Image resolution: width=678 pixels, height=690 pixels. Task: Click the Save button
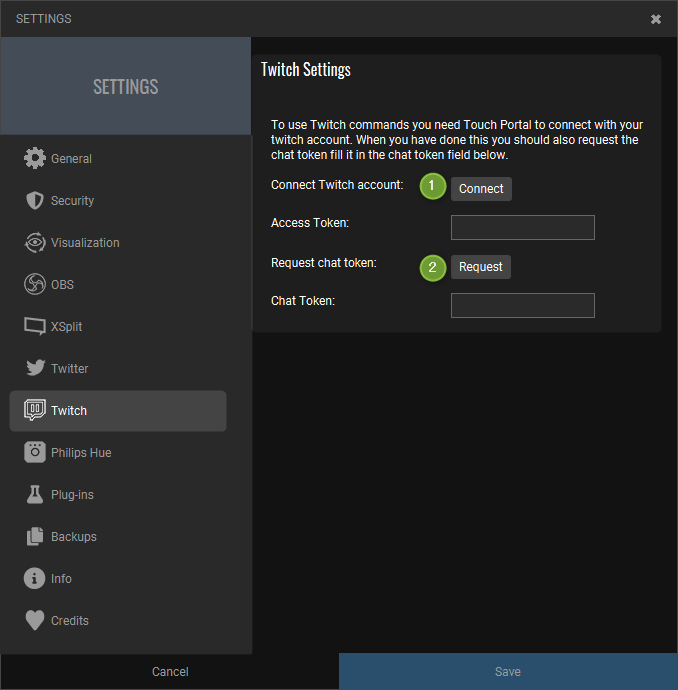(x=508, y=672)
